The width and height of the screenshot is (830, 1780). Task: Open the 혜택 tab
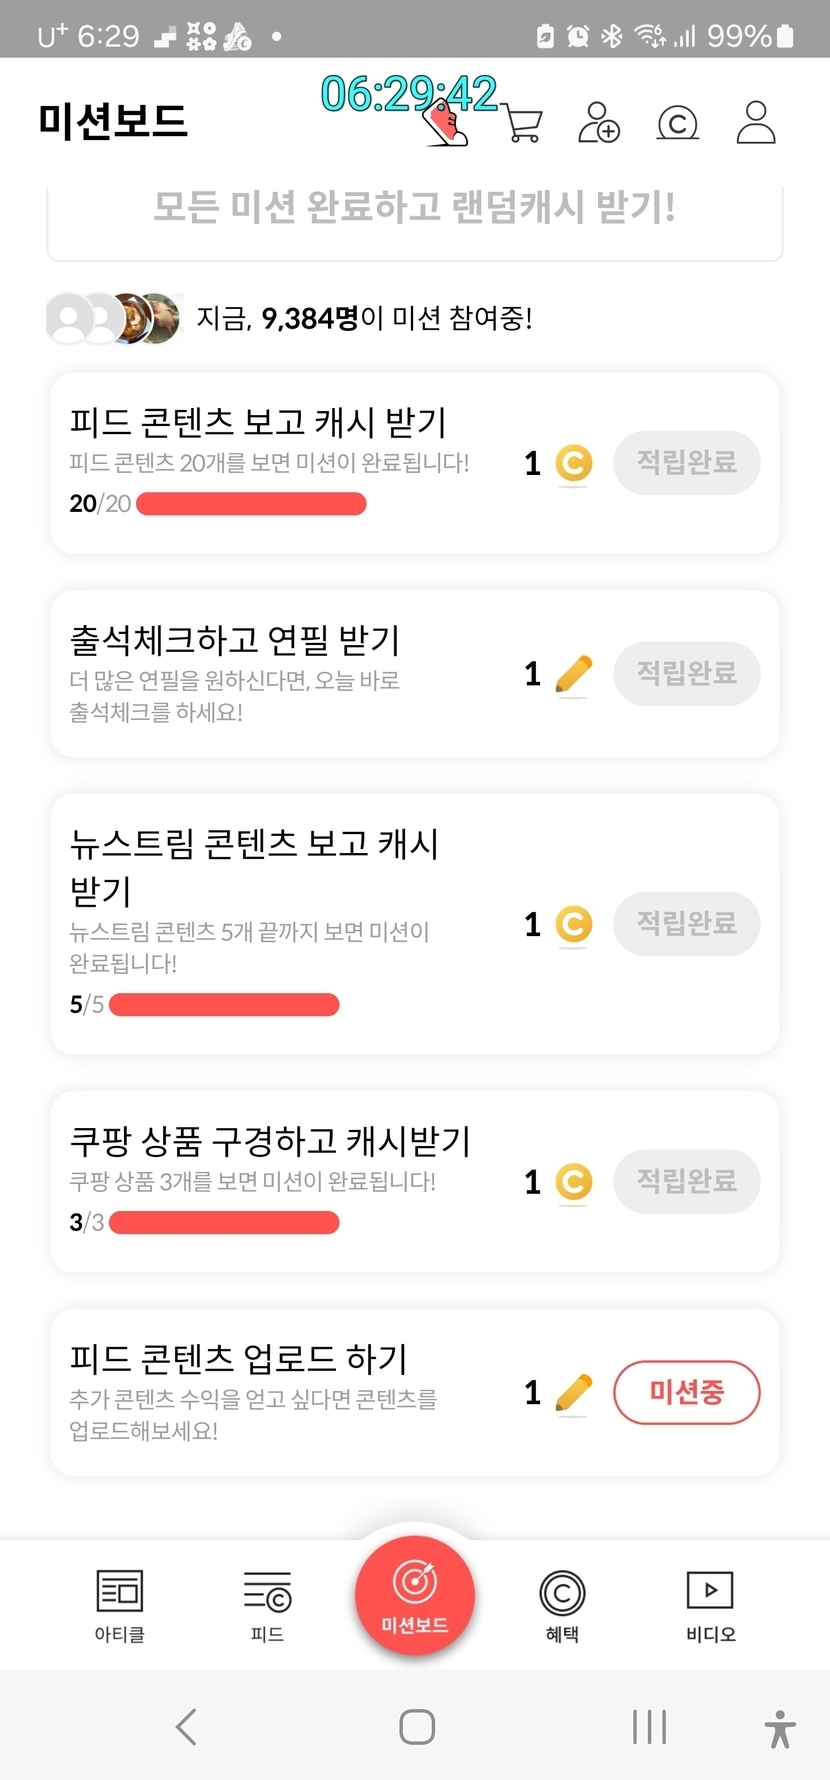562,1606
